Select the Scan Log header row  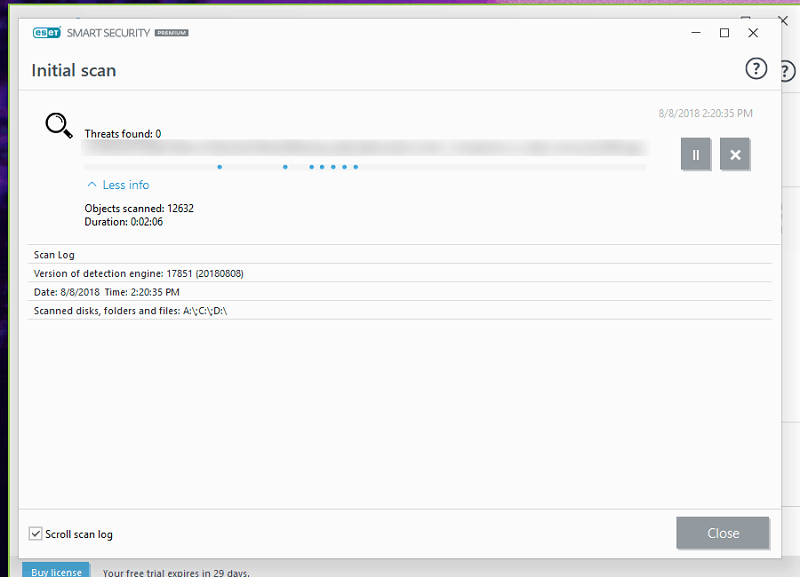(55, 255)
